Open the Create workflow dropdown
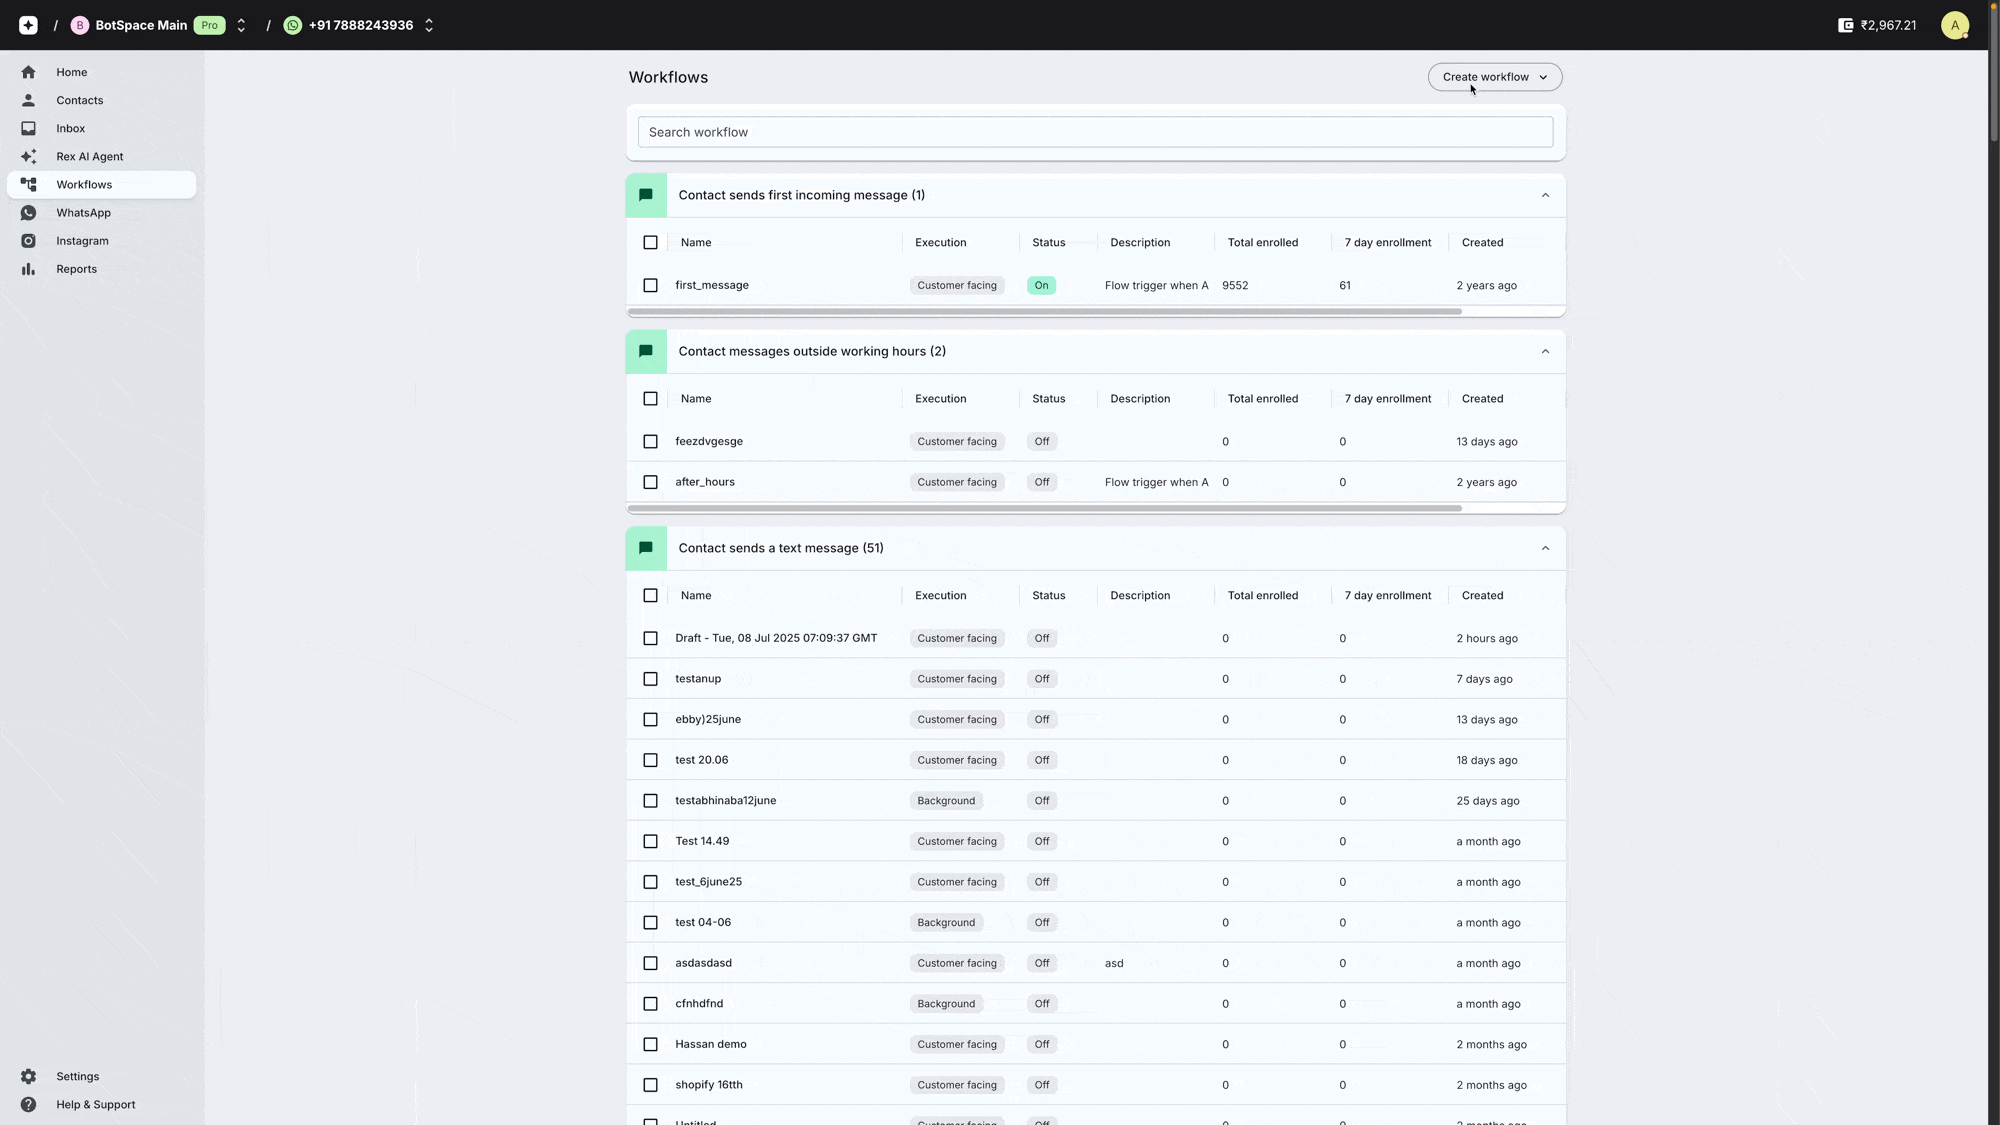Screen dimensions: 2000x1125 click(1494, 77)
